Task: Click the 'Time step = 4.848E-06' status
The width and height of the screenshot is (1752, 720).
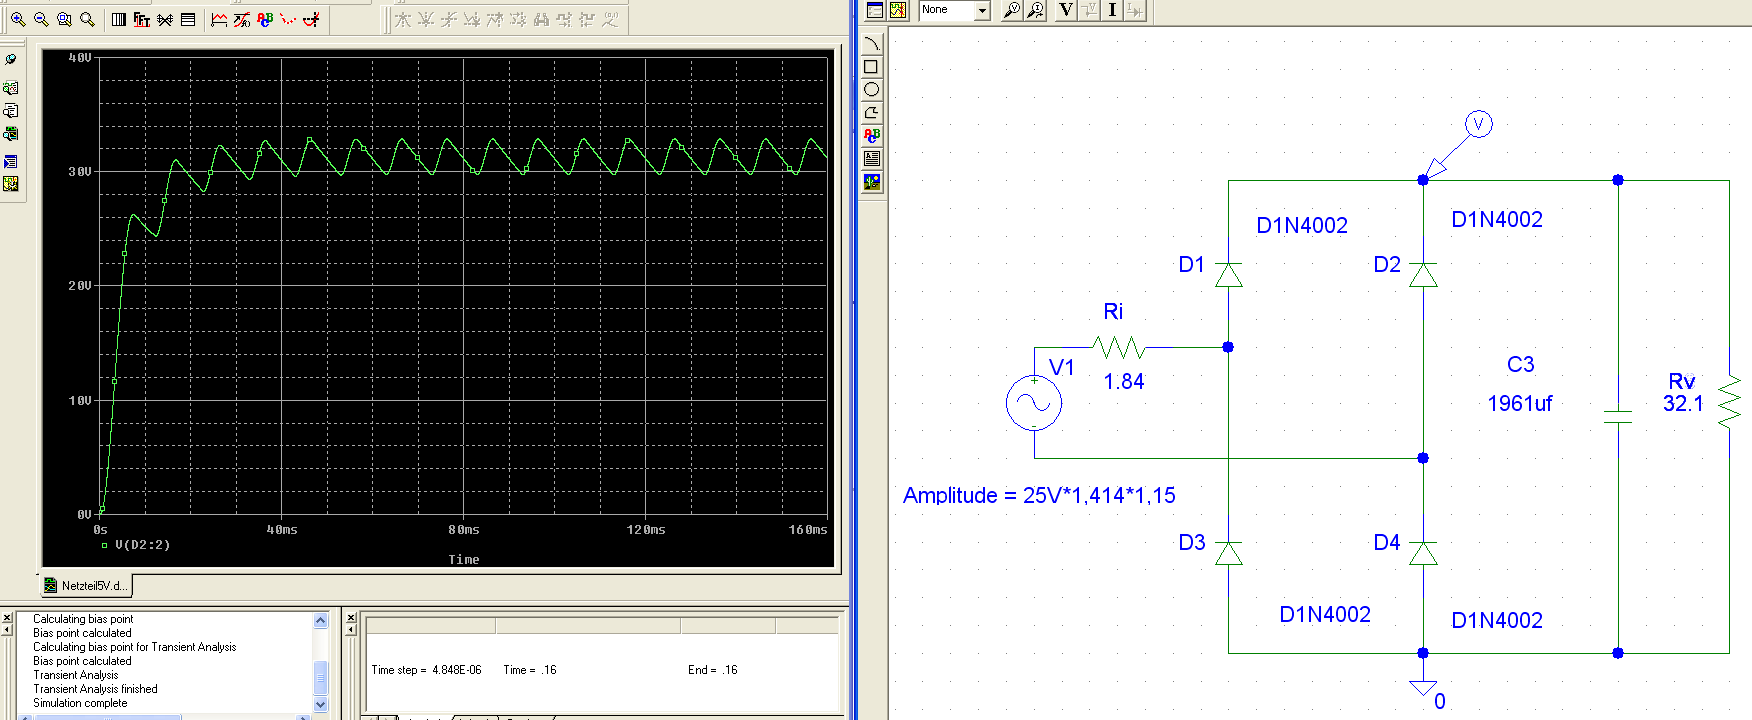Action: tap(426, 670)
